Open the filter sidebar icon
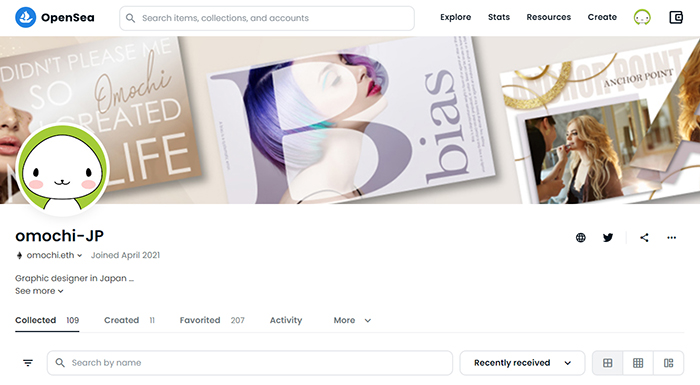Image resolution: width=700 pixels, height=385 pixels. pos(28,363)
